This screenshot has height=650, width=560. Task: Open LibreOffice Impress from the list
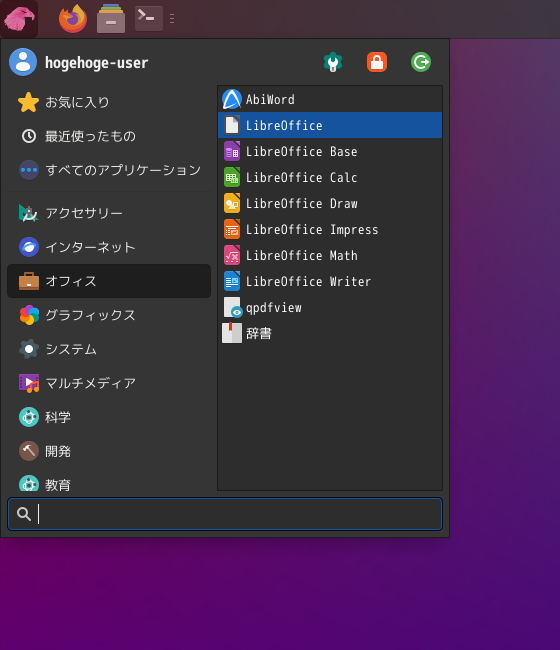pyautogui.click(x=330, y=230)
